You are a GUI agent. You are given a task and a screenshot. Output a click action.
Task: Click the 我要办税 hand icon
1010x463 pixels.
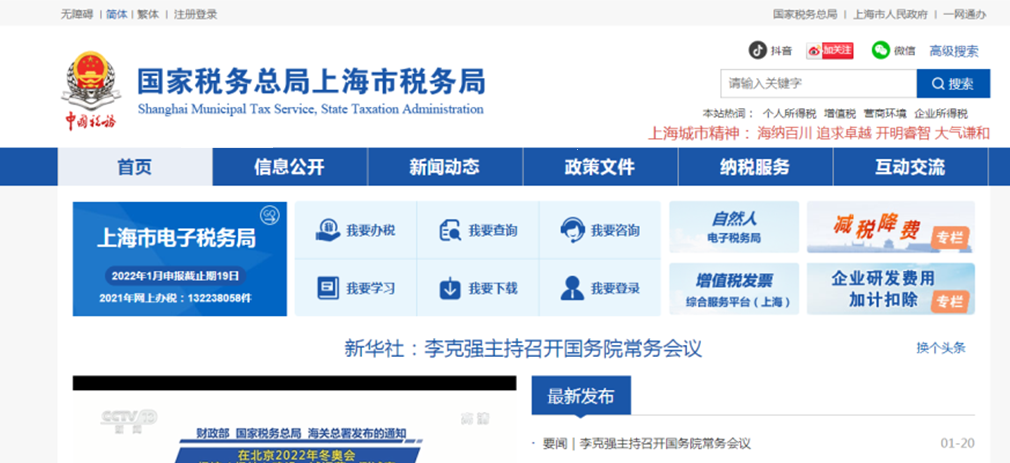pos(328,230)
